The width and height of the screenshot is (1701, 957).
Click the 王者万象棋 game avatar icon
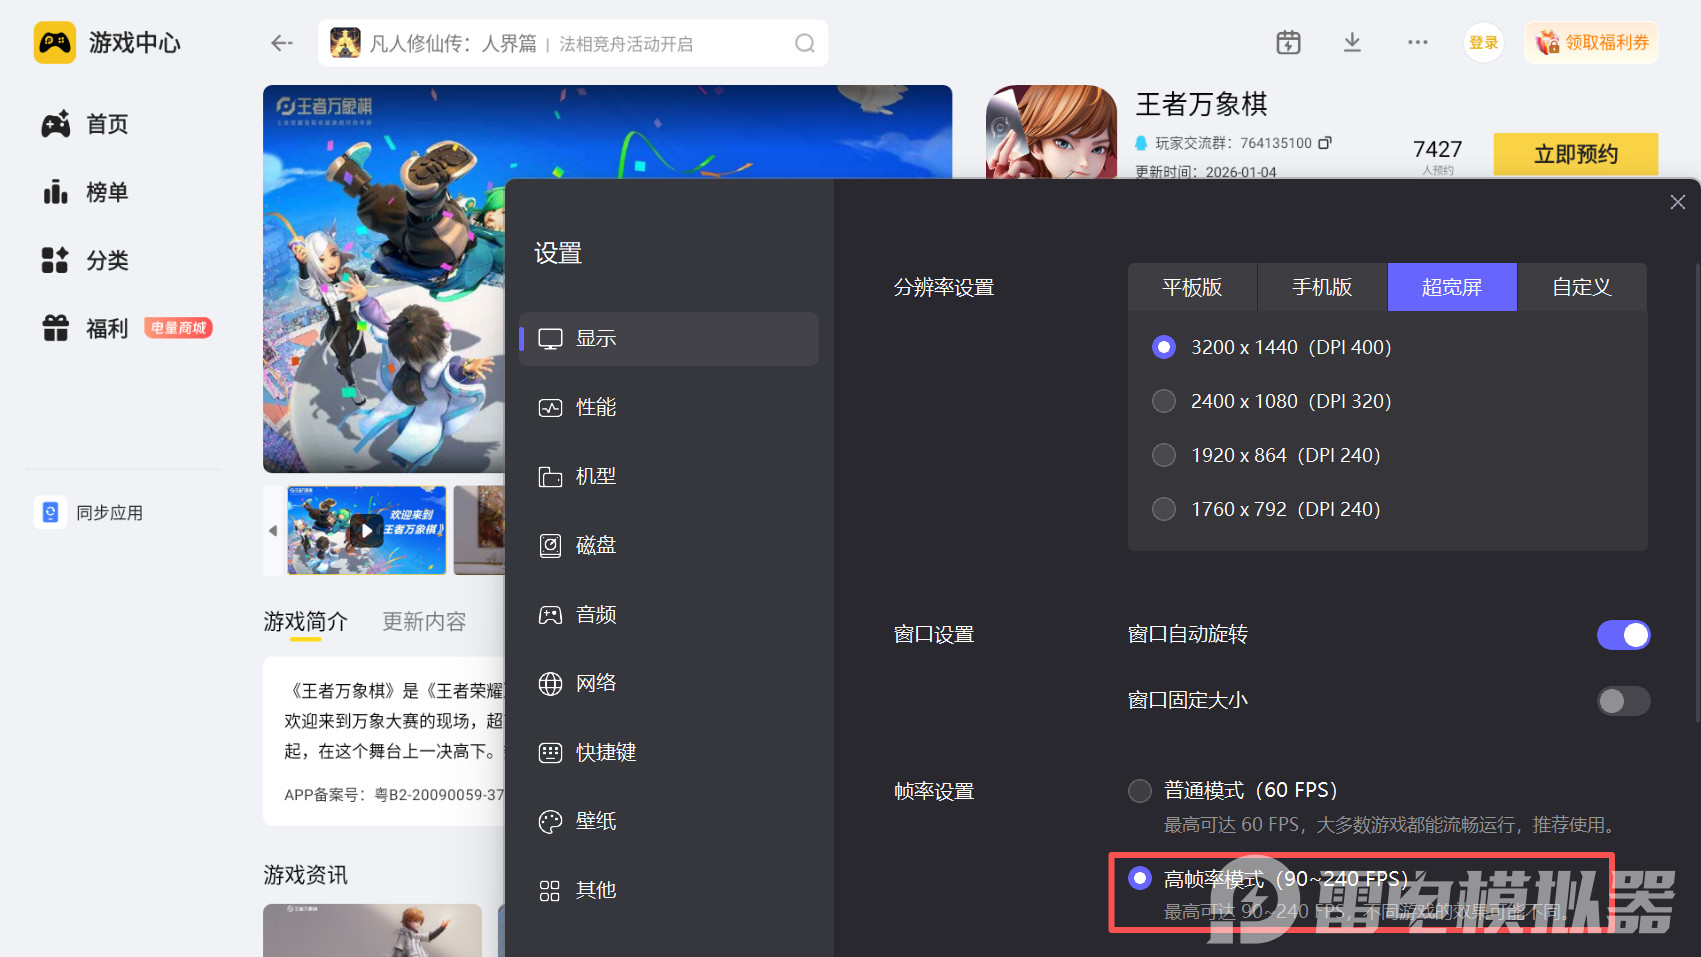(x=1052, y=132)
